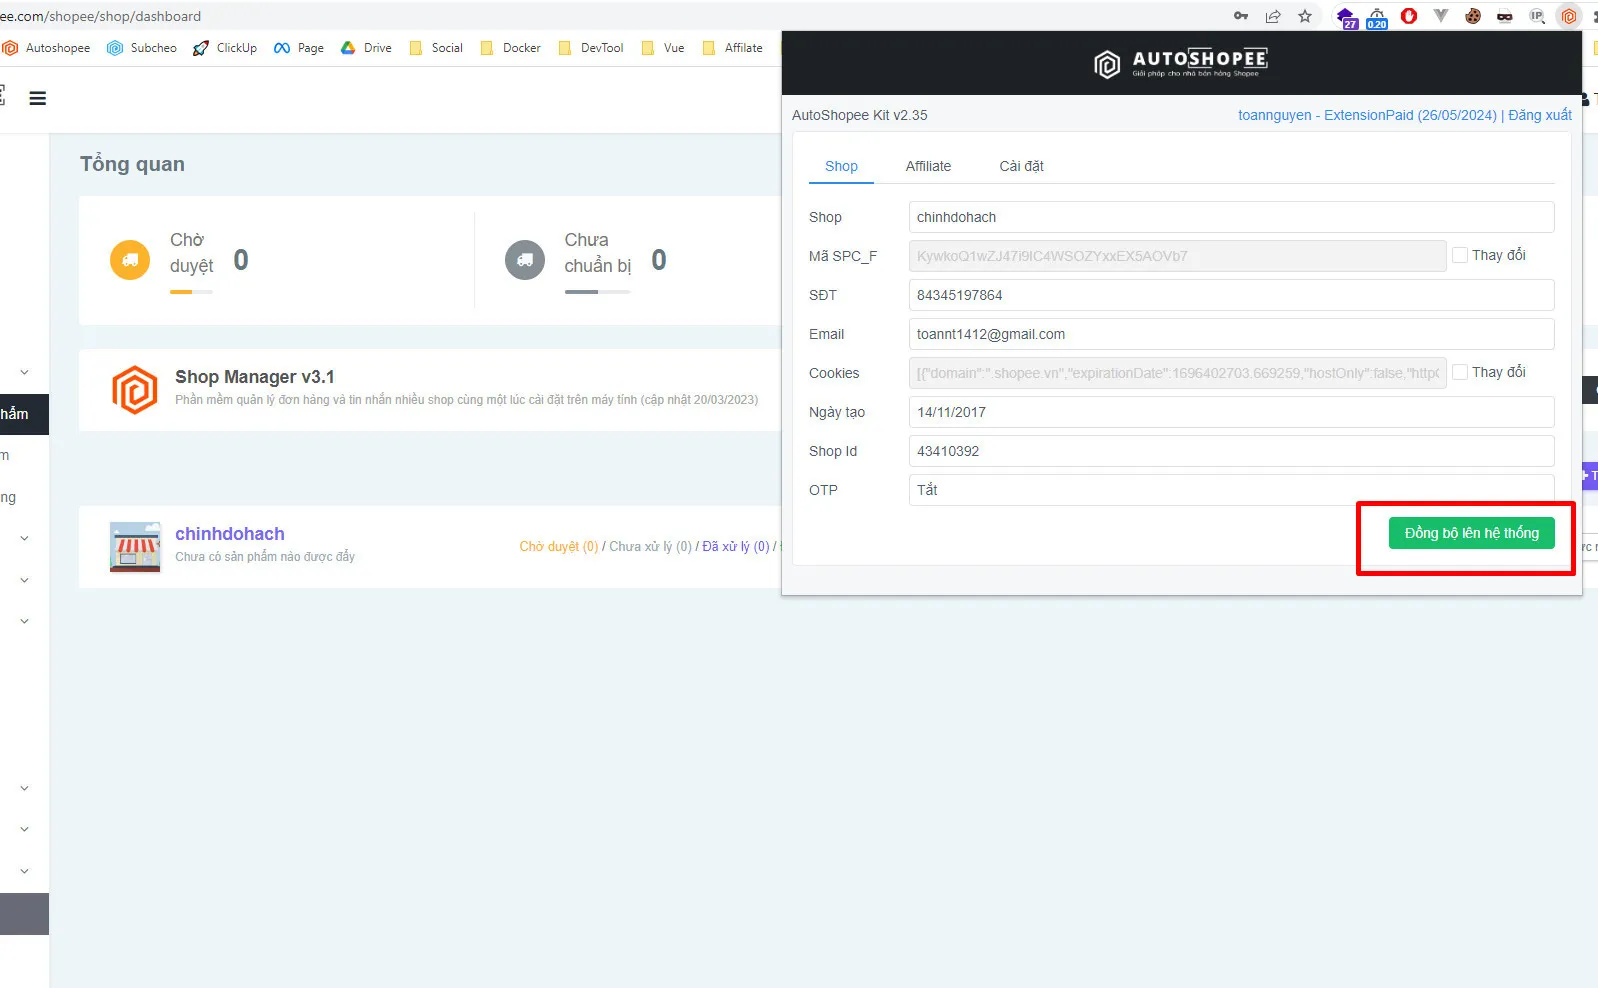Click the SĐT phone number field

[x=1232, y=295]
